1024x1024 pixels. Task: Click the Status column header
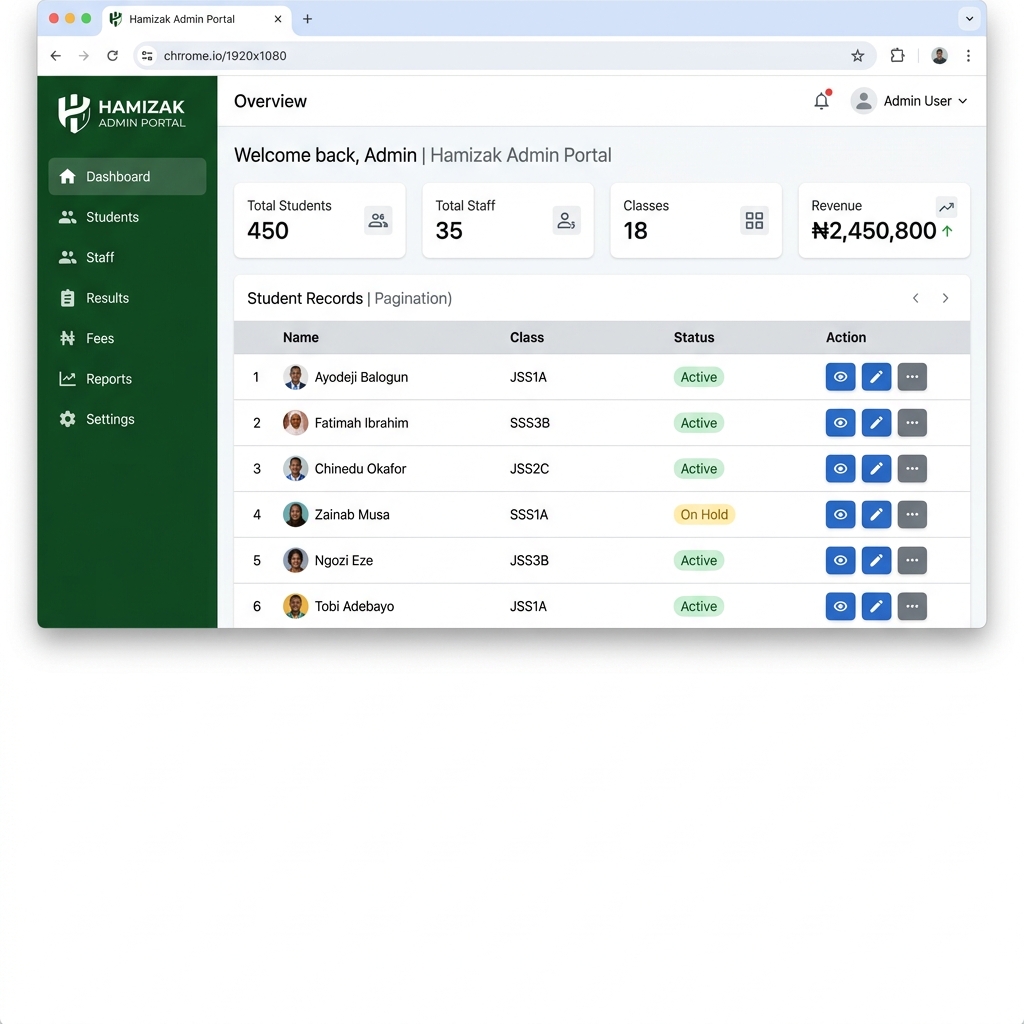click(x=694, y=337)
